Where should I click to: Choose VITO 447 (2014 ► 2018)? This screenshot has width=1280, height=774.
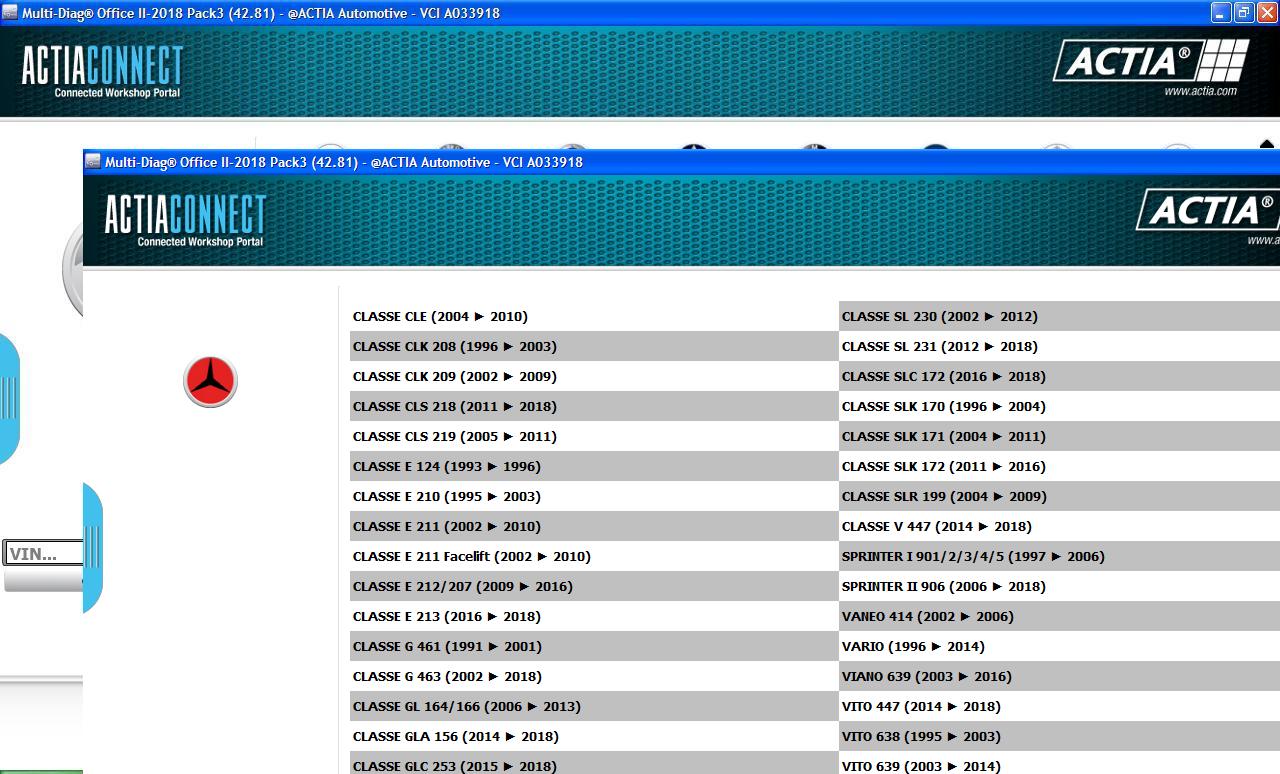point(1060,706)
